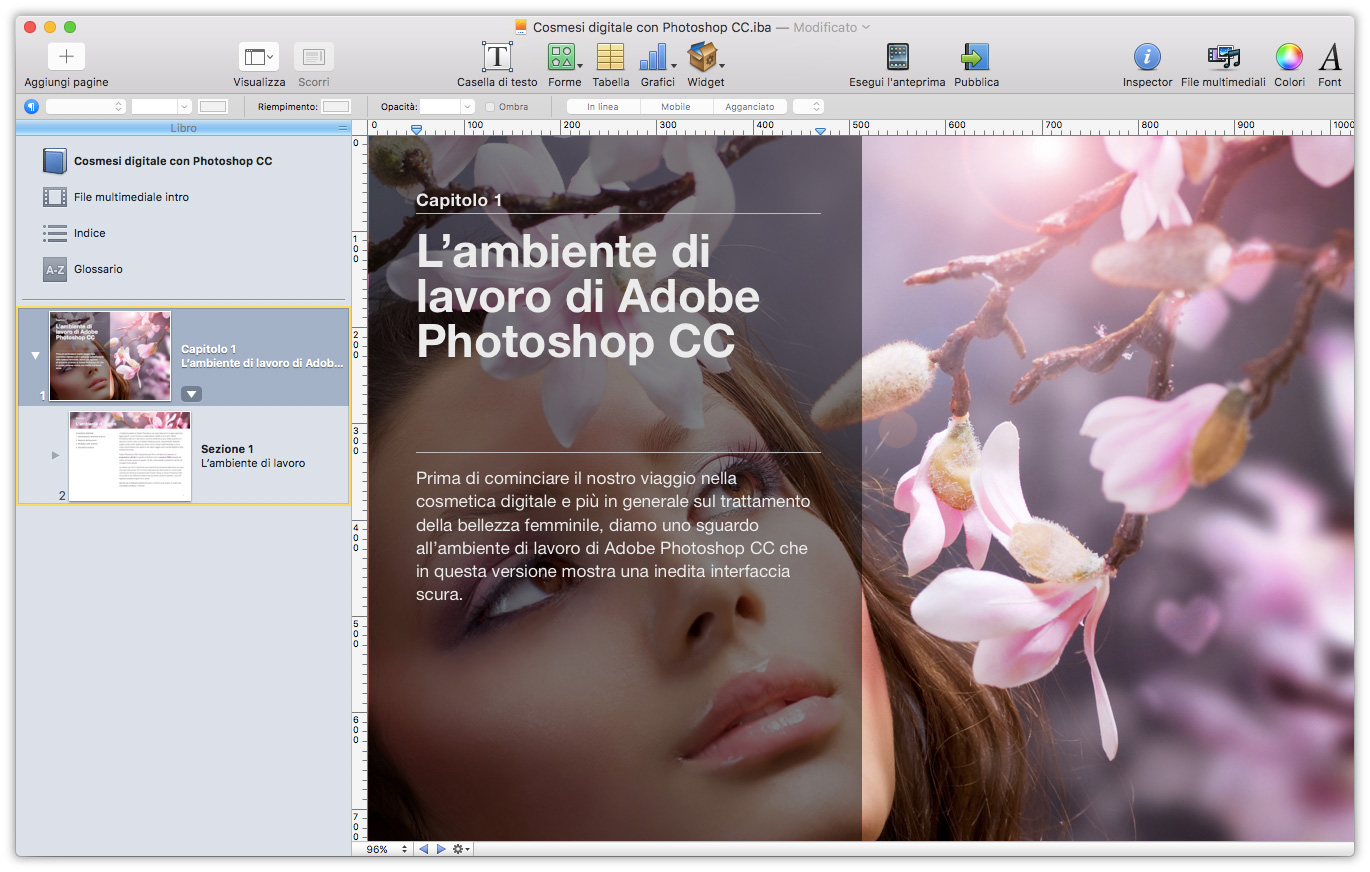This screenshot has height=872, width=1370.
Task: Insert a Casella di testo
Action: tap(497, 57)
